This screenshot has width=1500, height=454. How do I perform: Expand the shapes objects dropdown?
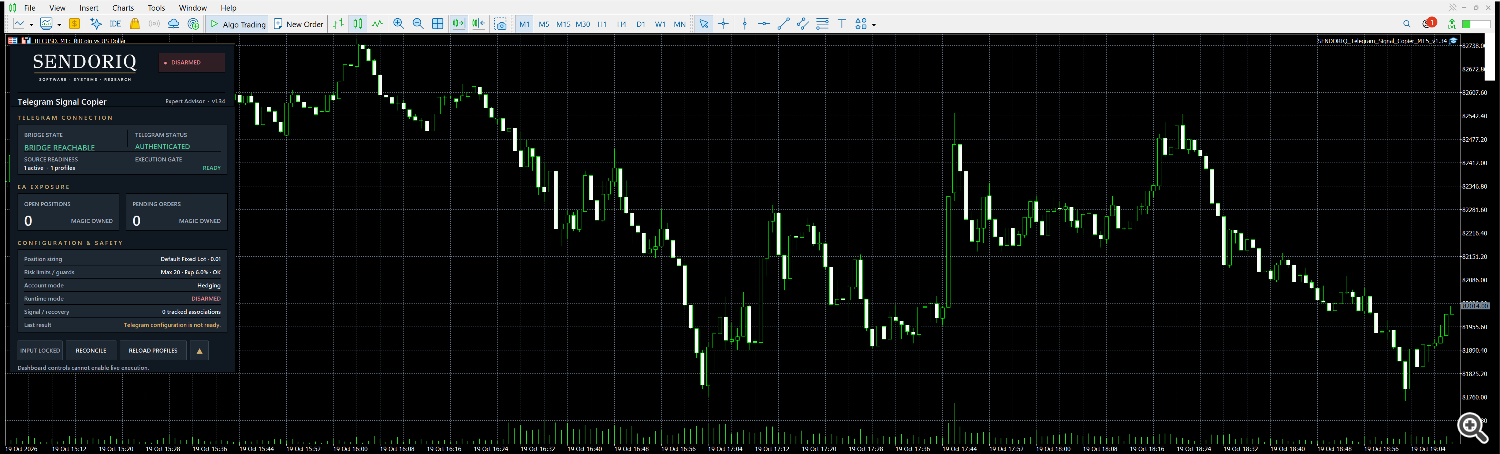(x=874, y=24)
